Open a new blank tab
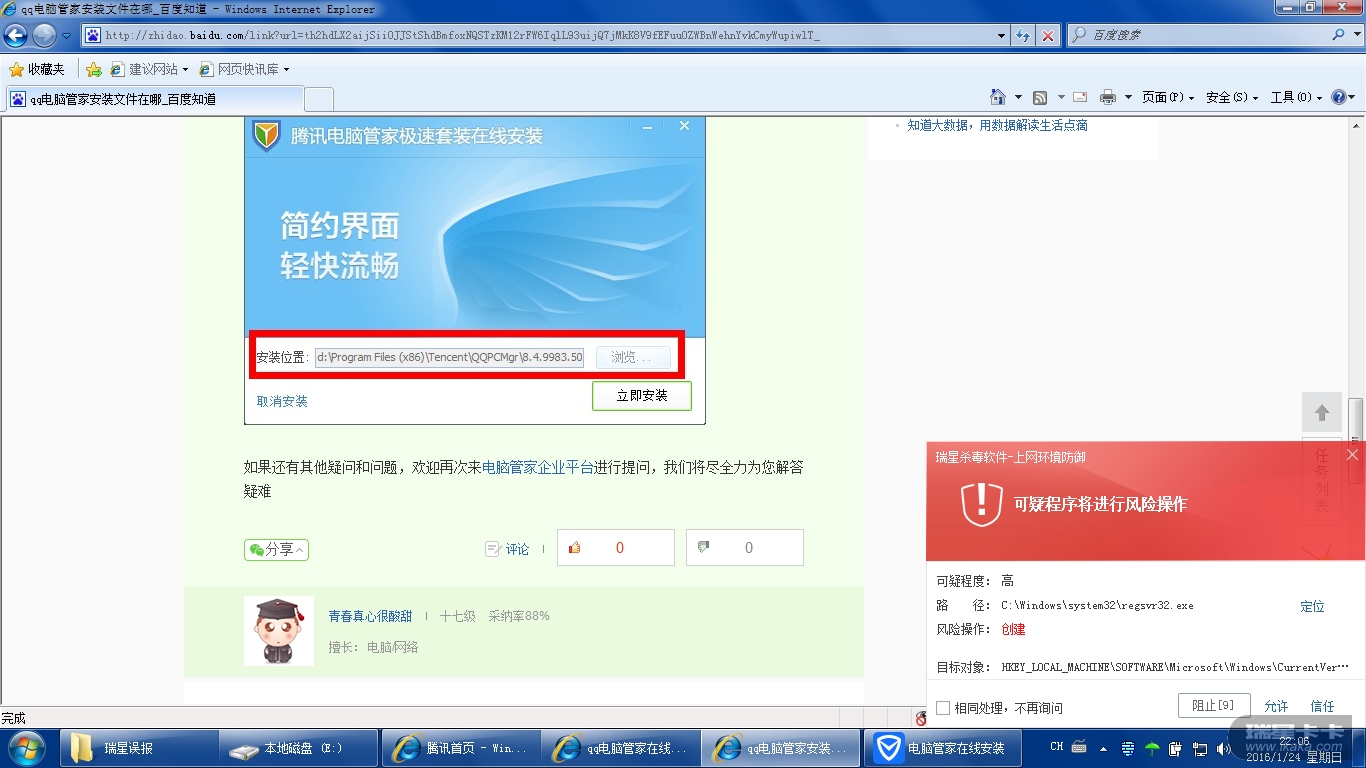The width and height of the screenshot is (1366, 768). coord(318,99)
